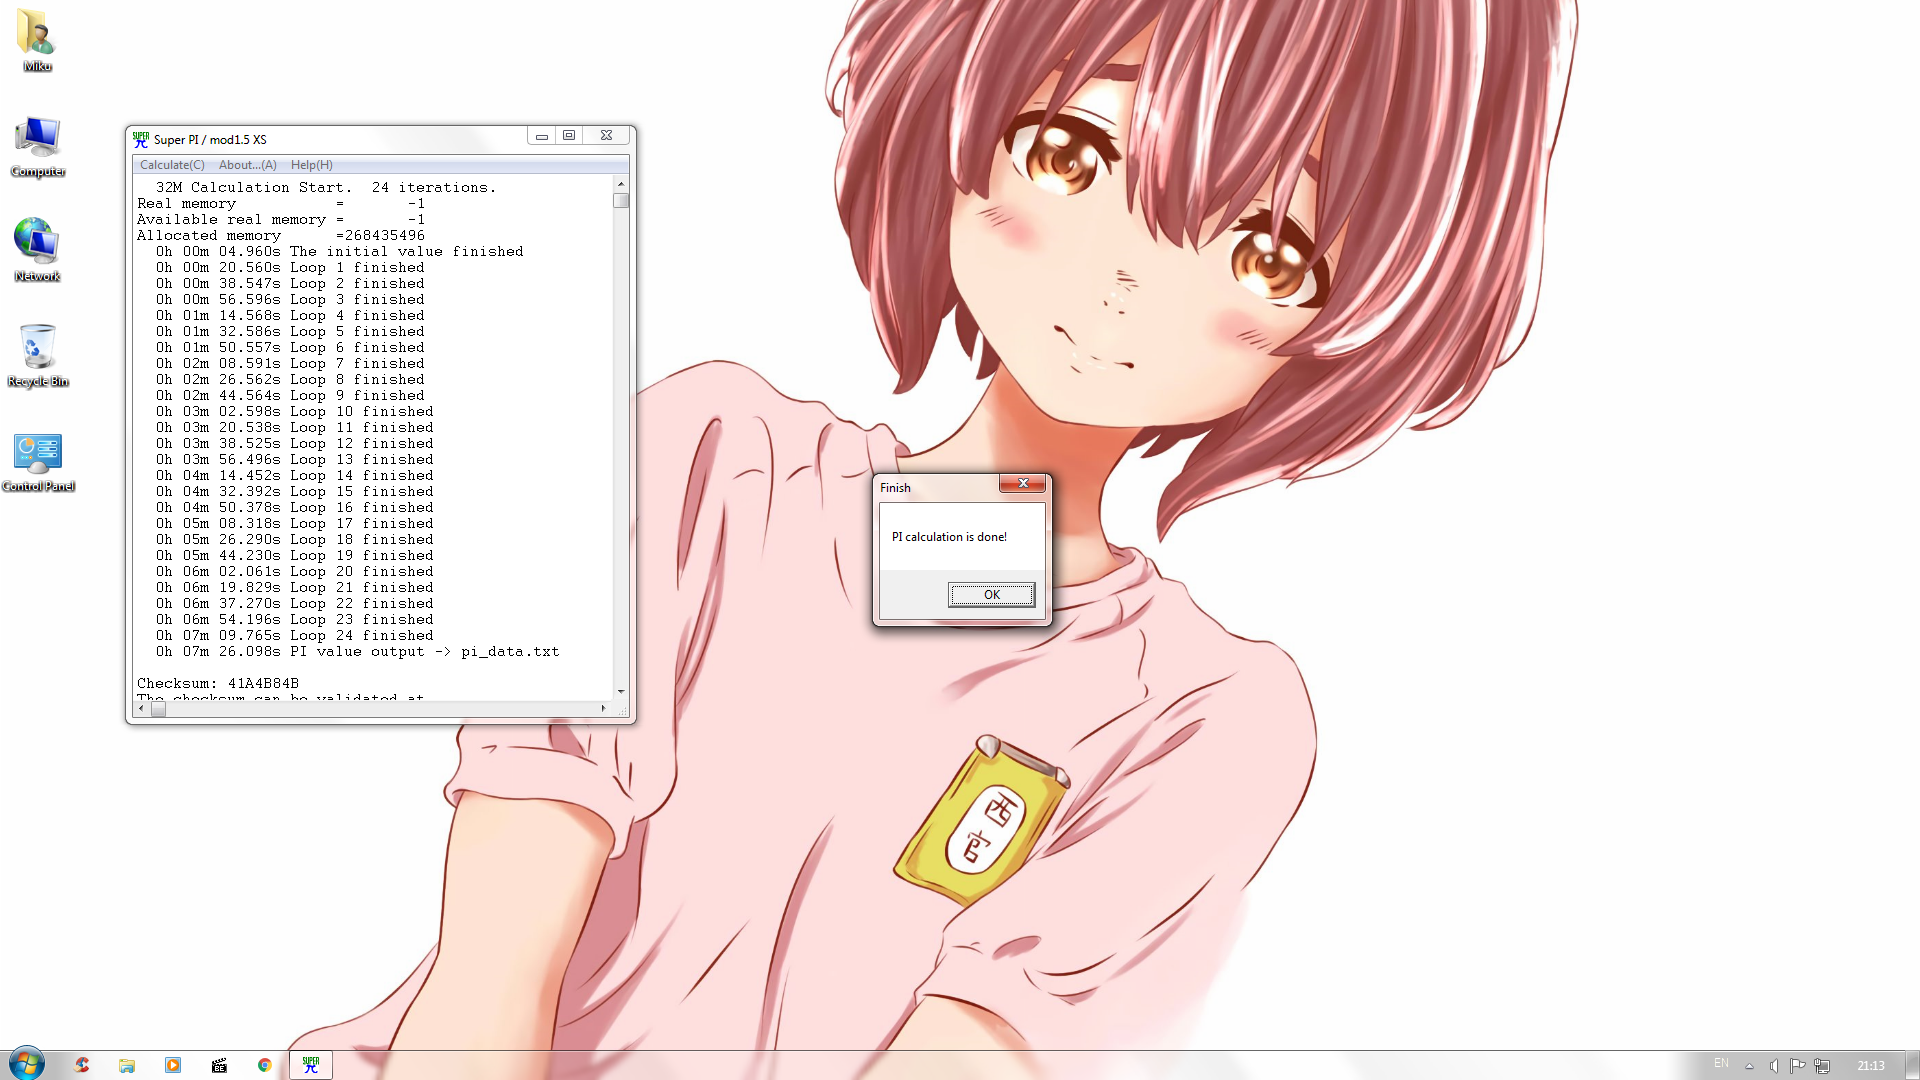The image size is (1920, 1080).
Task: Maximize the Super PI window
Action: pyautogui.click(x=569, y=136)
